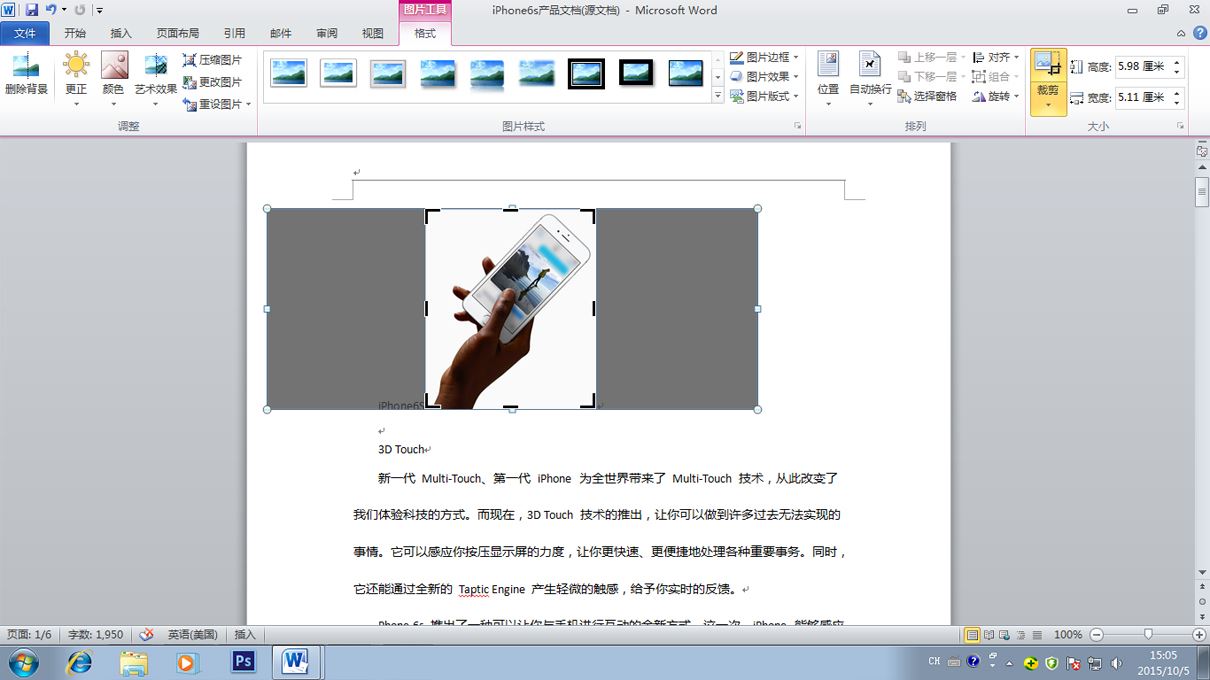This screenshot has width=1210, height=680.
Task: Click 更改图片 change picture
Action: point(213,82)
